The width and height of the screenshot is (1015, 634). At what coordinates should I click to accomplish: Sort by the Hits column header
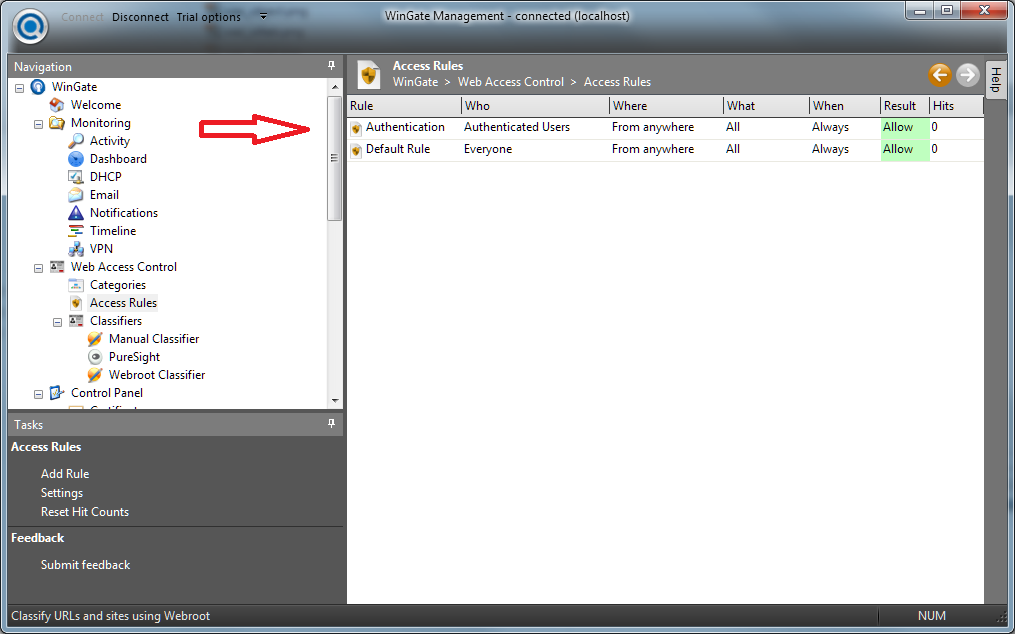coord(957,106)
